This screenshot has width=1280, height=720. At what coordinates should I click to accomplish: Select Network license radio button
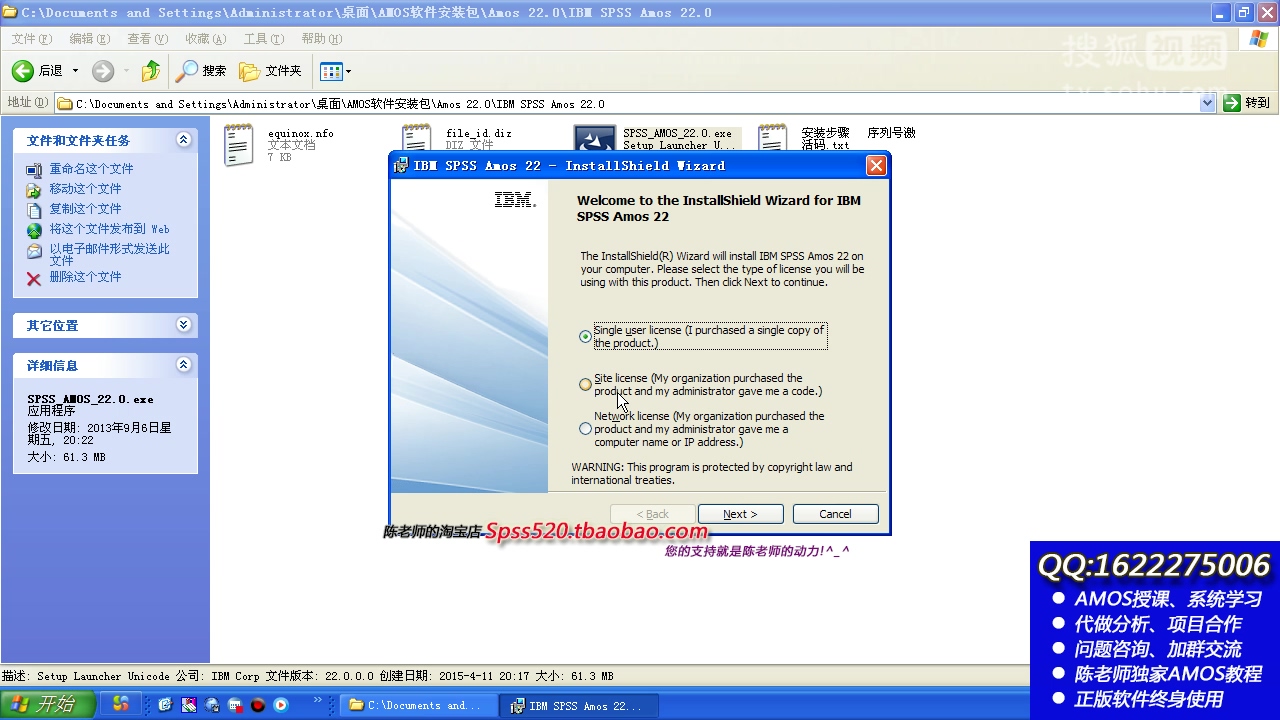pos(585,429)
